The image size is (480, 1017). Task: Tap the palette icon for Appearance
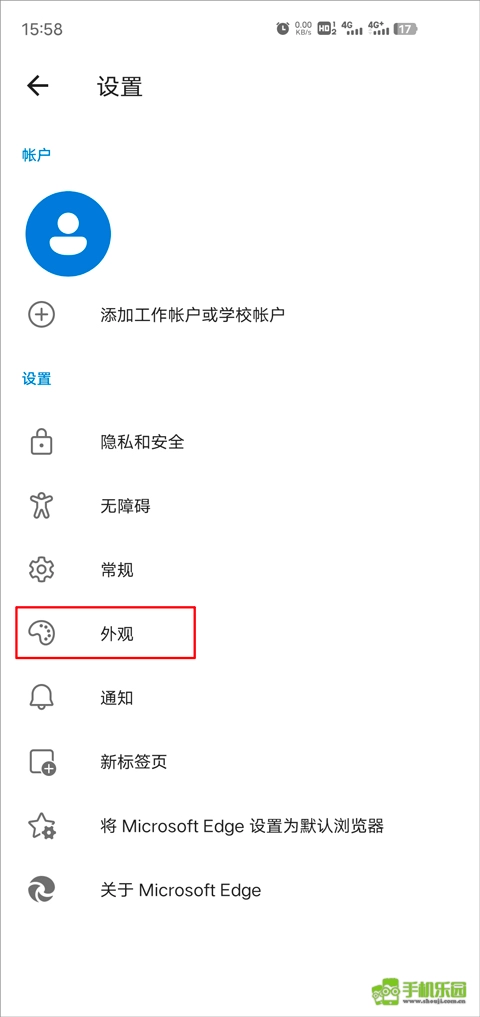(42, 634)
